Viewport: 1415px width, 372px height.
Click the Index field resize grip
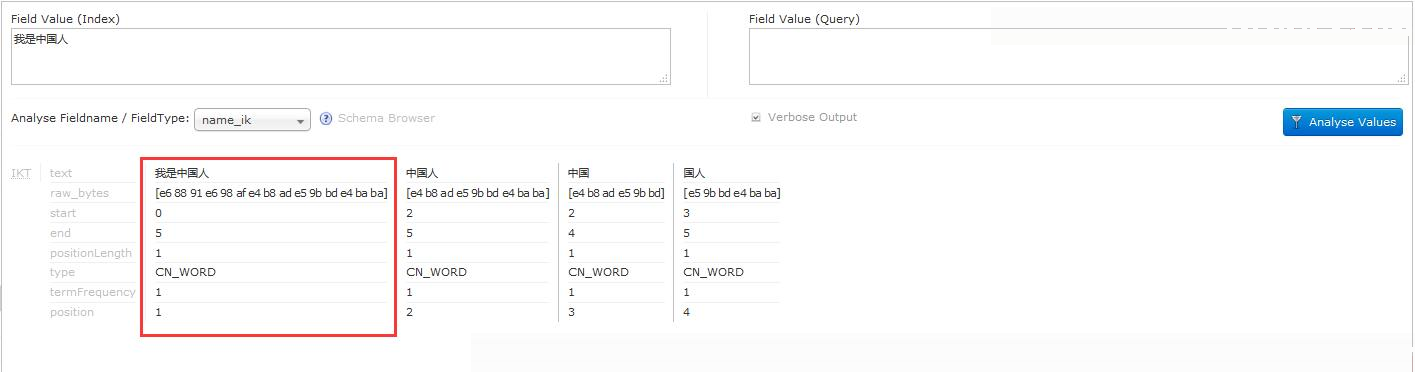pos(665,78)
